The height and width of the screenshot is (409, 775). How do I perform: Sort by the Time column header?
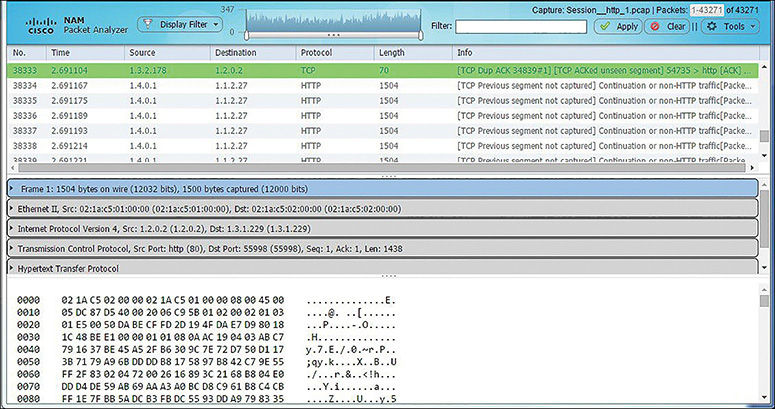[86, 52]
